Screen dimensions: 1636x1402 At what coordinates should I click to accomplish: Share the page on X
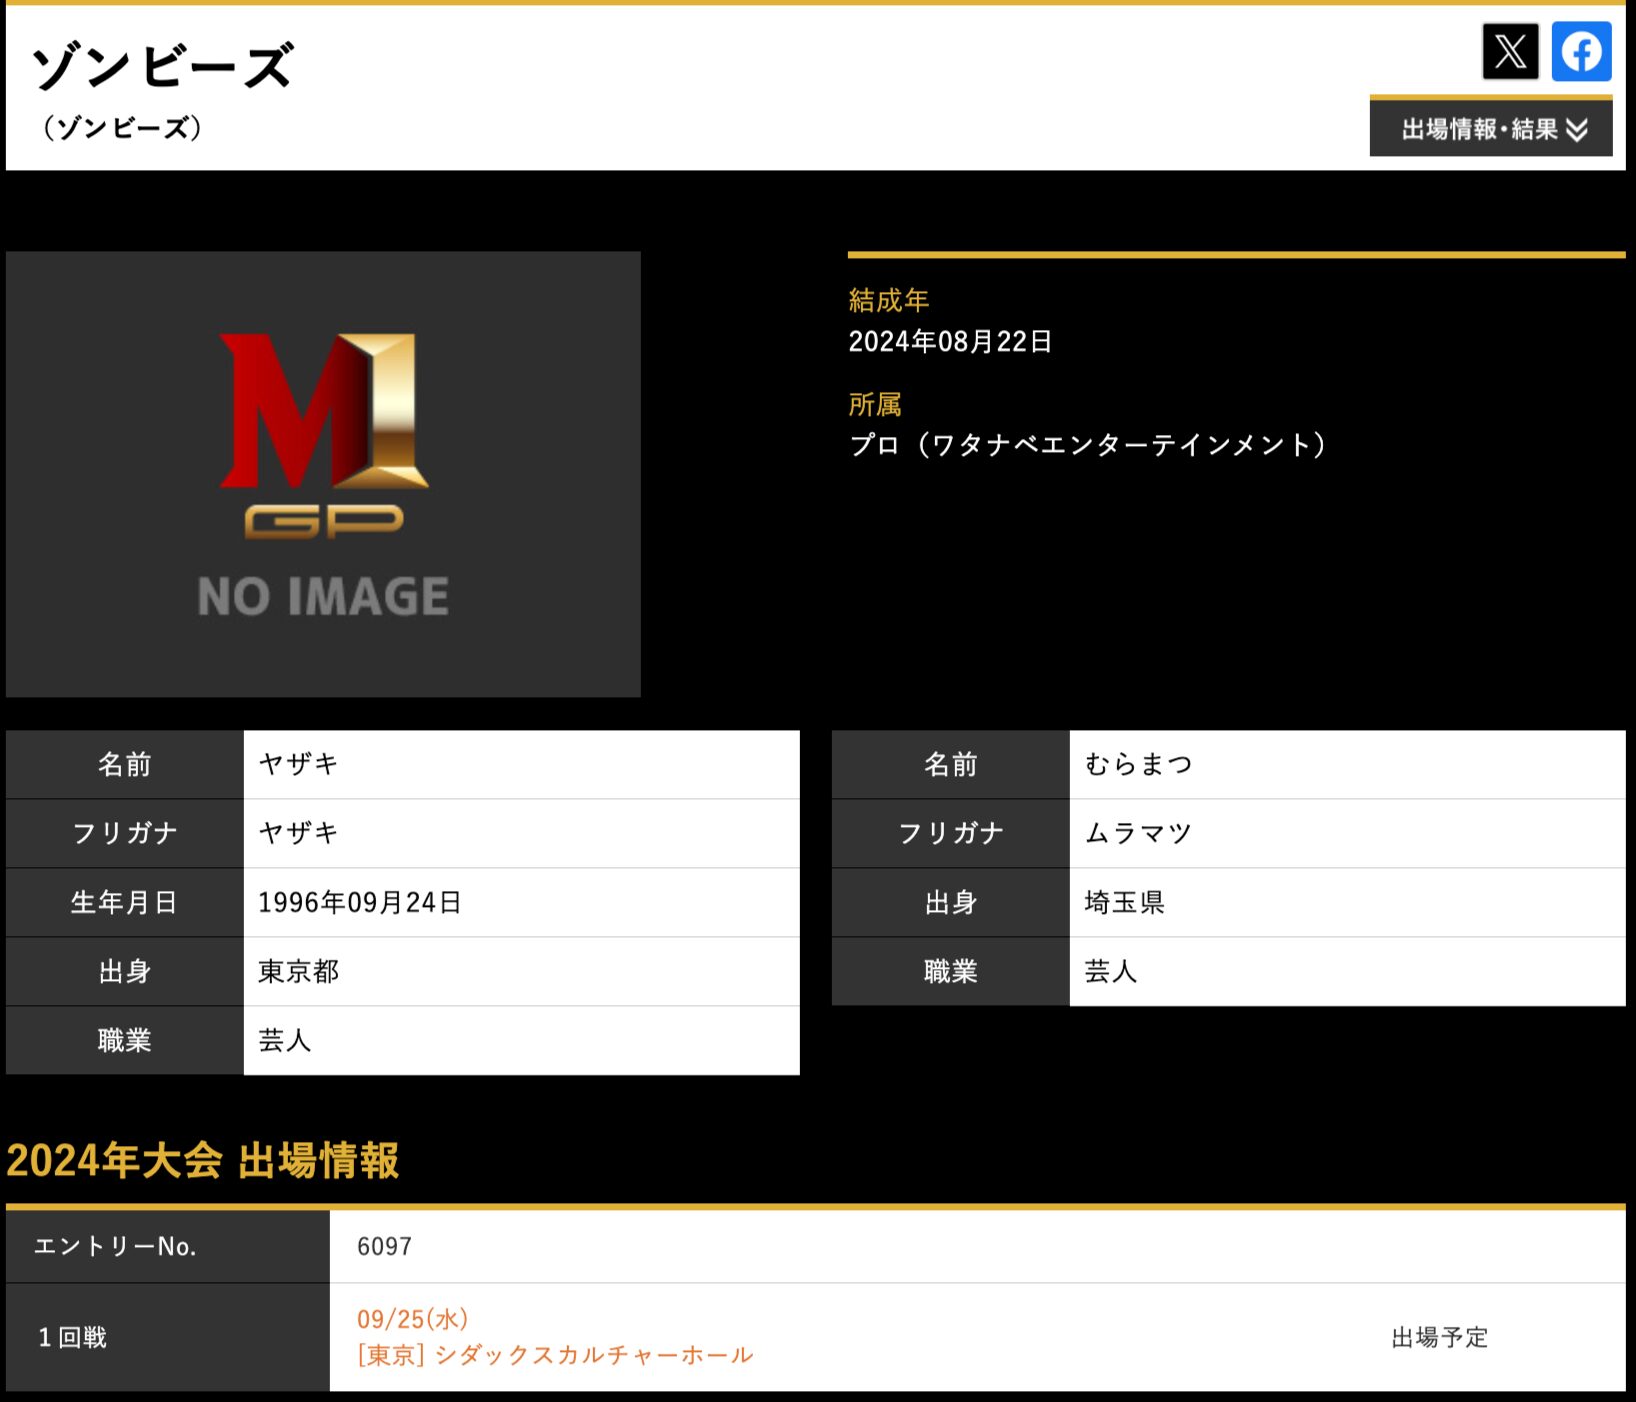tap(1509, 51)
